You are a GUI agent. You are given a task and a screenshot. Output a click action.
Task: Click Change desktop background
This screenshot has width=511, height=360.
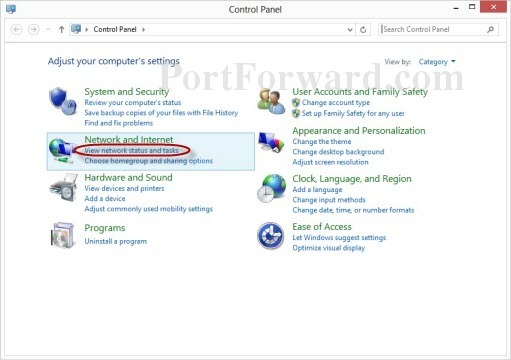(338, 152)
